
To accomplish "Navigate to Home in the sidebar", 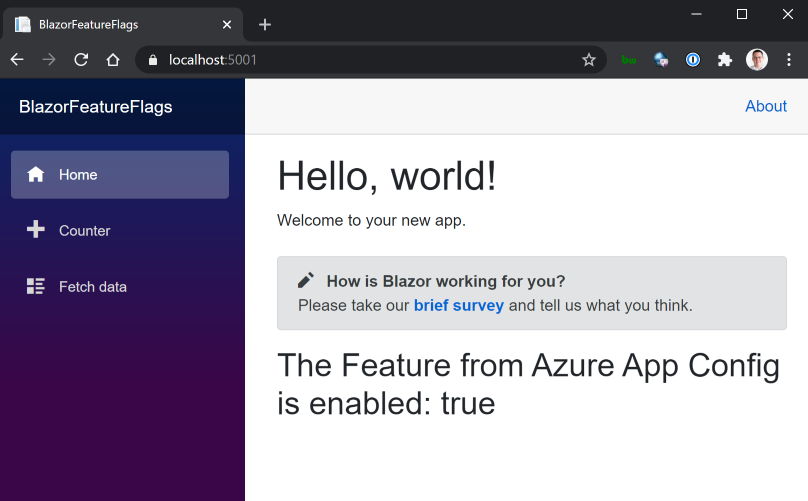I will tap(120, 175).
